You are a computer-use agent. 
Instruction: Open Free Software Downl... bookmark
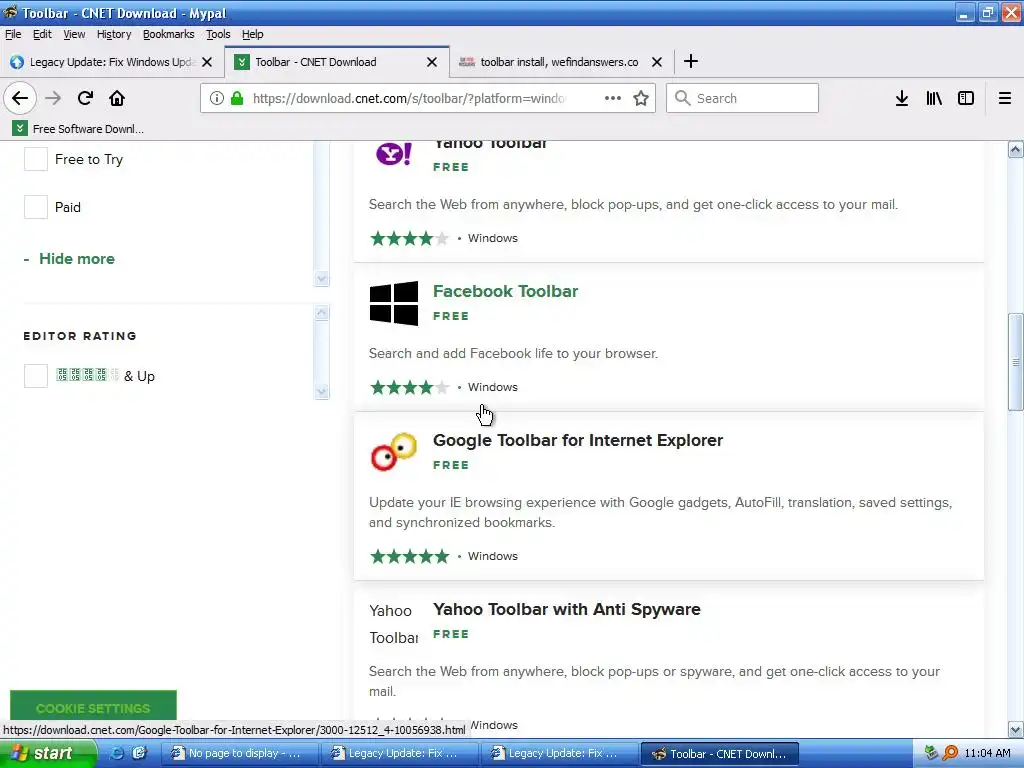click(79, 129)
